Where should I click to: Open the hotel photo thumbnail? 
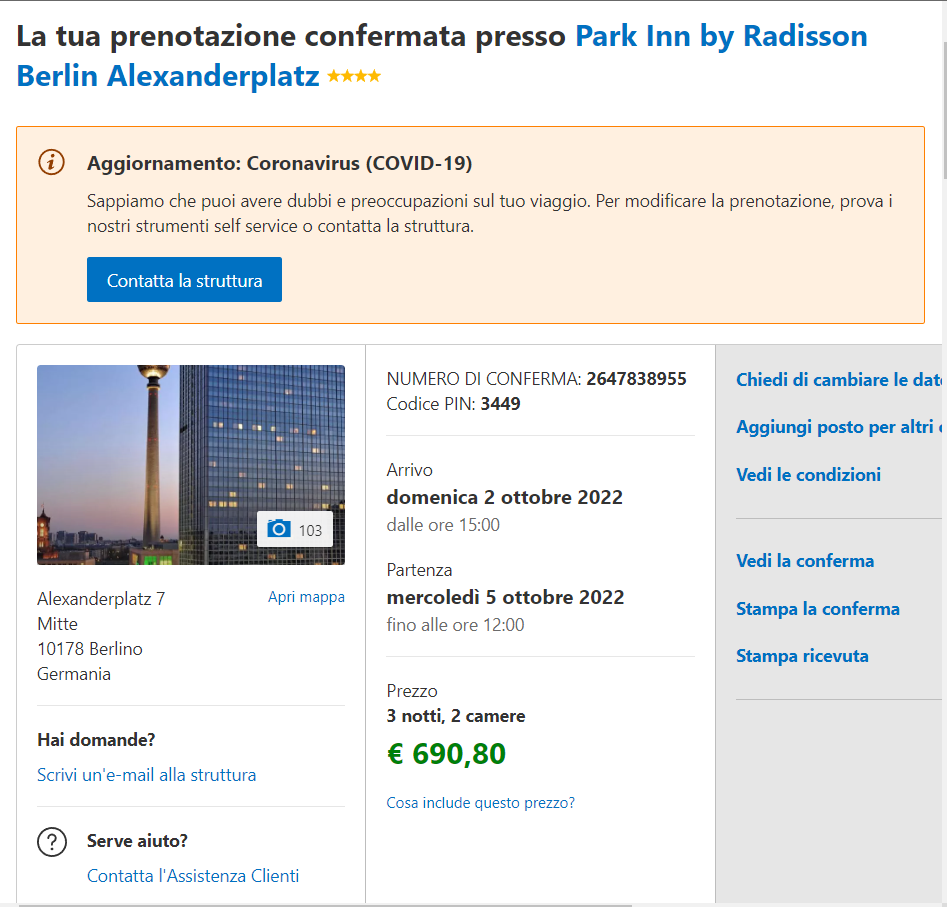pyautogui.click(x=191, y=465)
